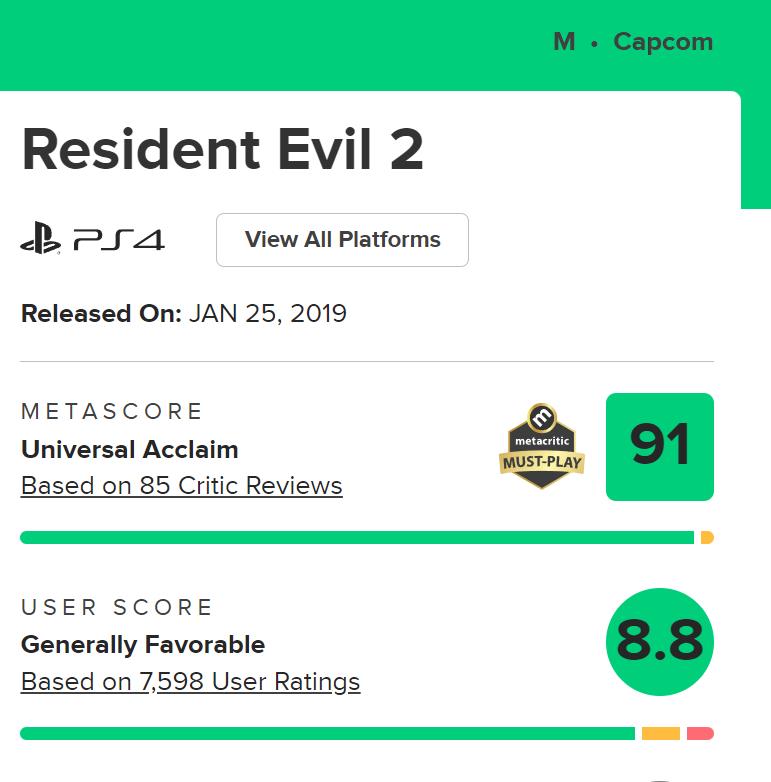
Task: Click the METASCORE section label
Action: 112,411
